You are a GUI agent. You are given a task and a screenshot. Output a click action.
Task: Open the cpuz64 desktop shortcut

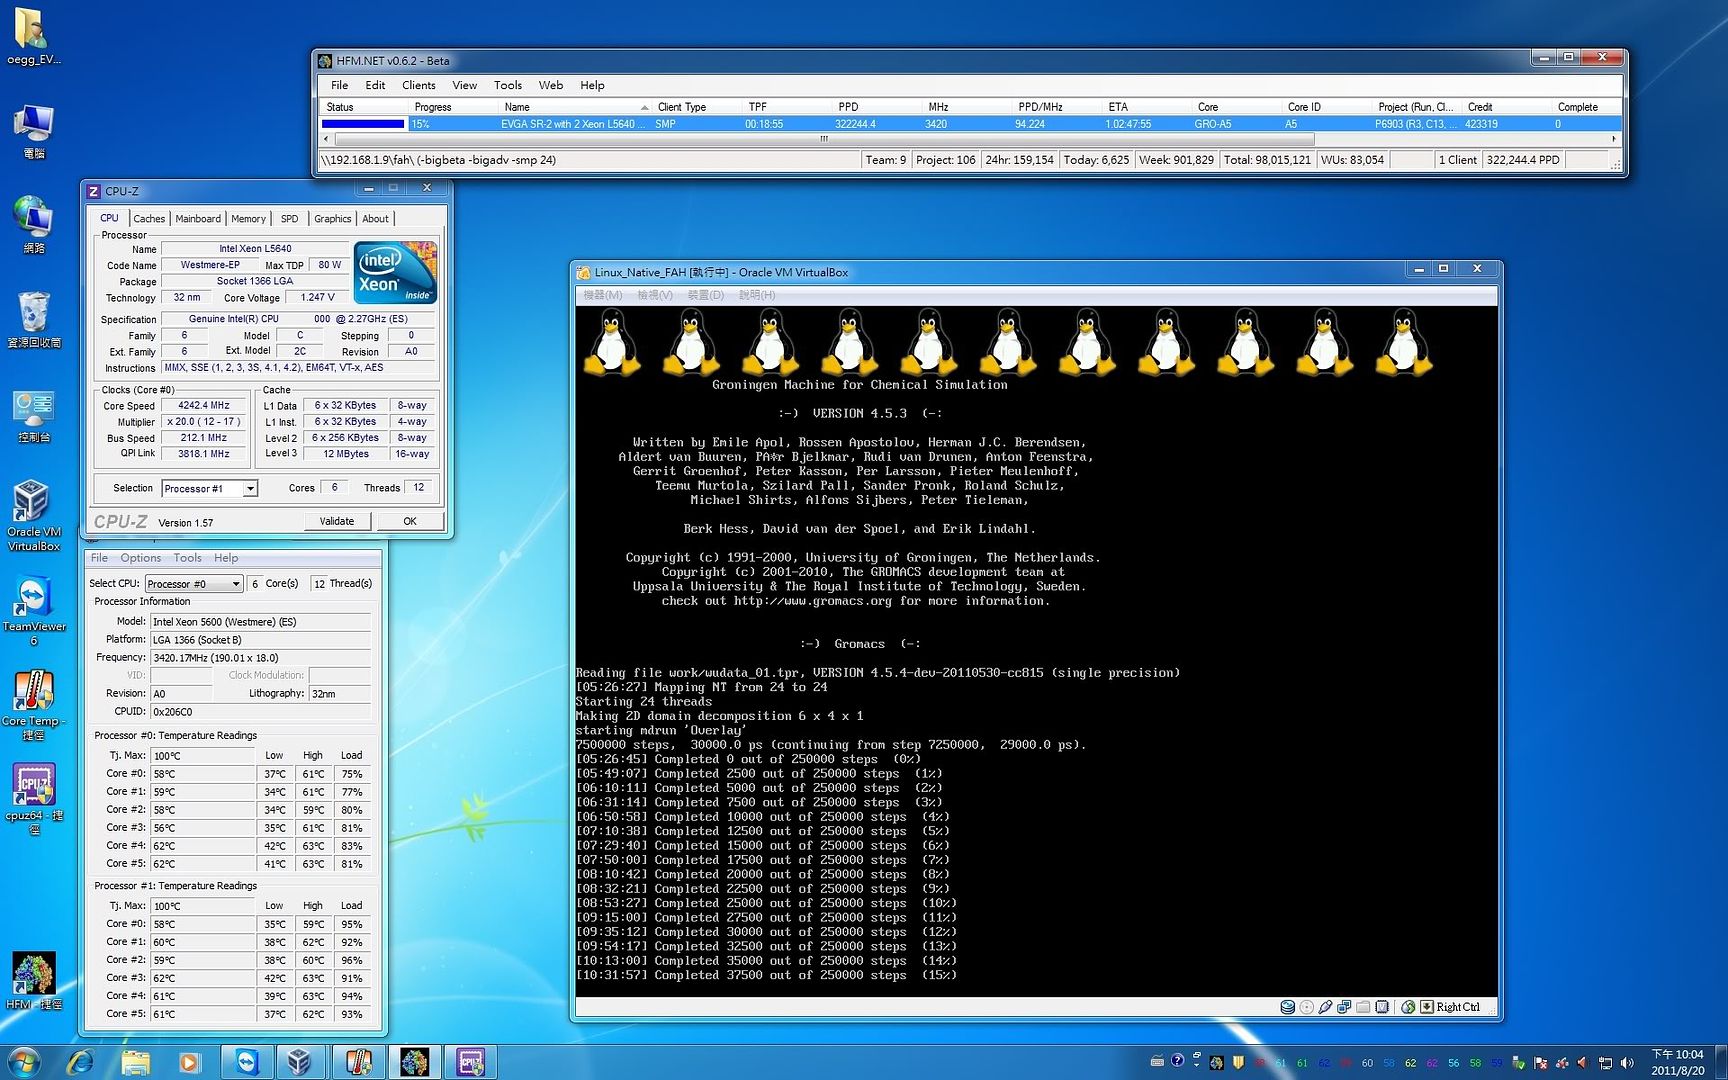(33, 798)
